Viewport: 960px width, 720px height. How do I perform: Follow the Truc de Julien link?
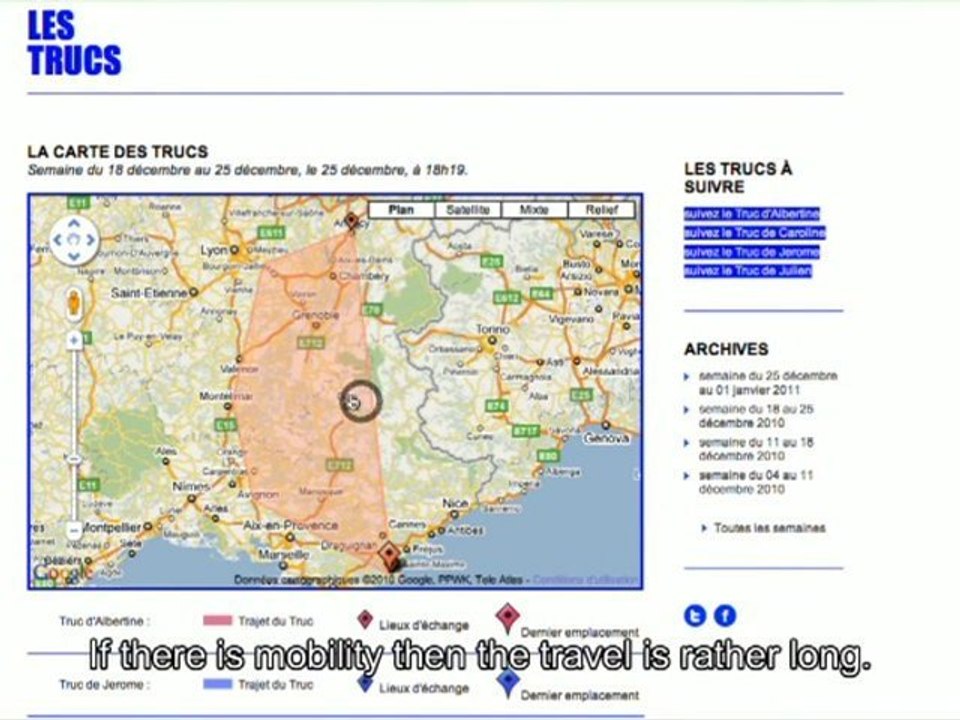748,271
